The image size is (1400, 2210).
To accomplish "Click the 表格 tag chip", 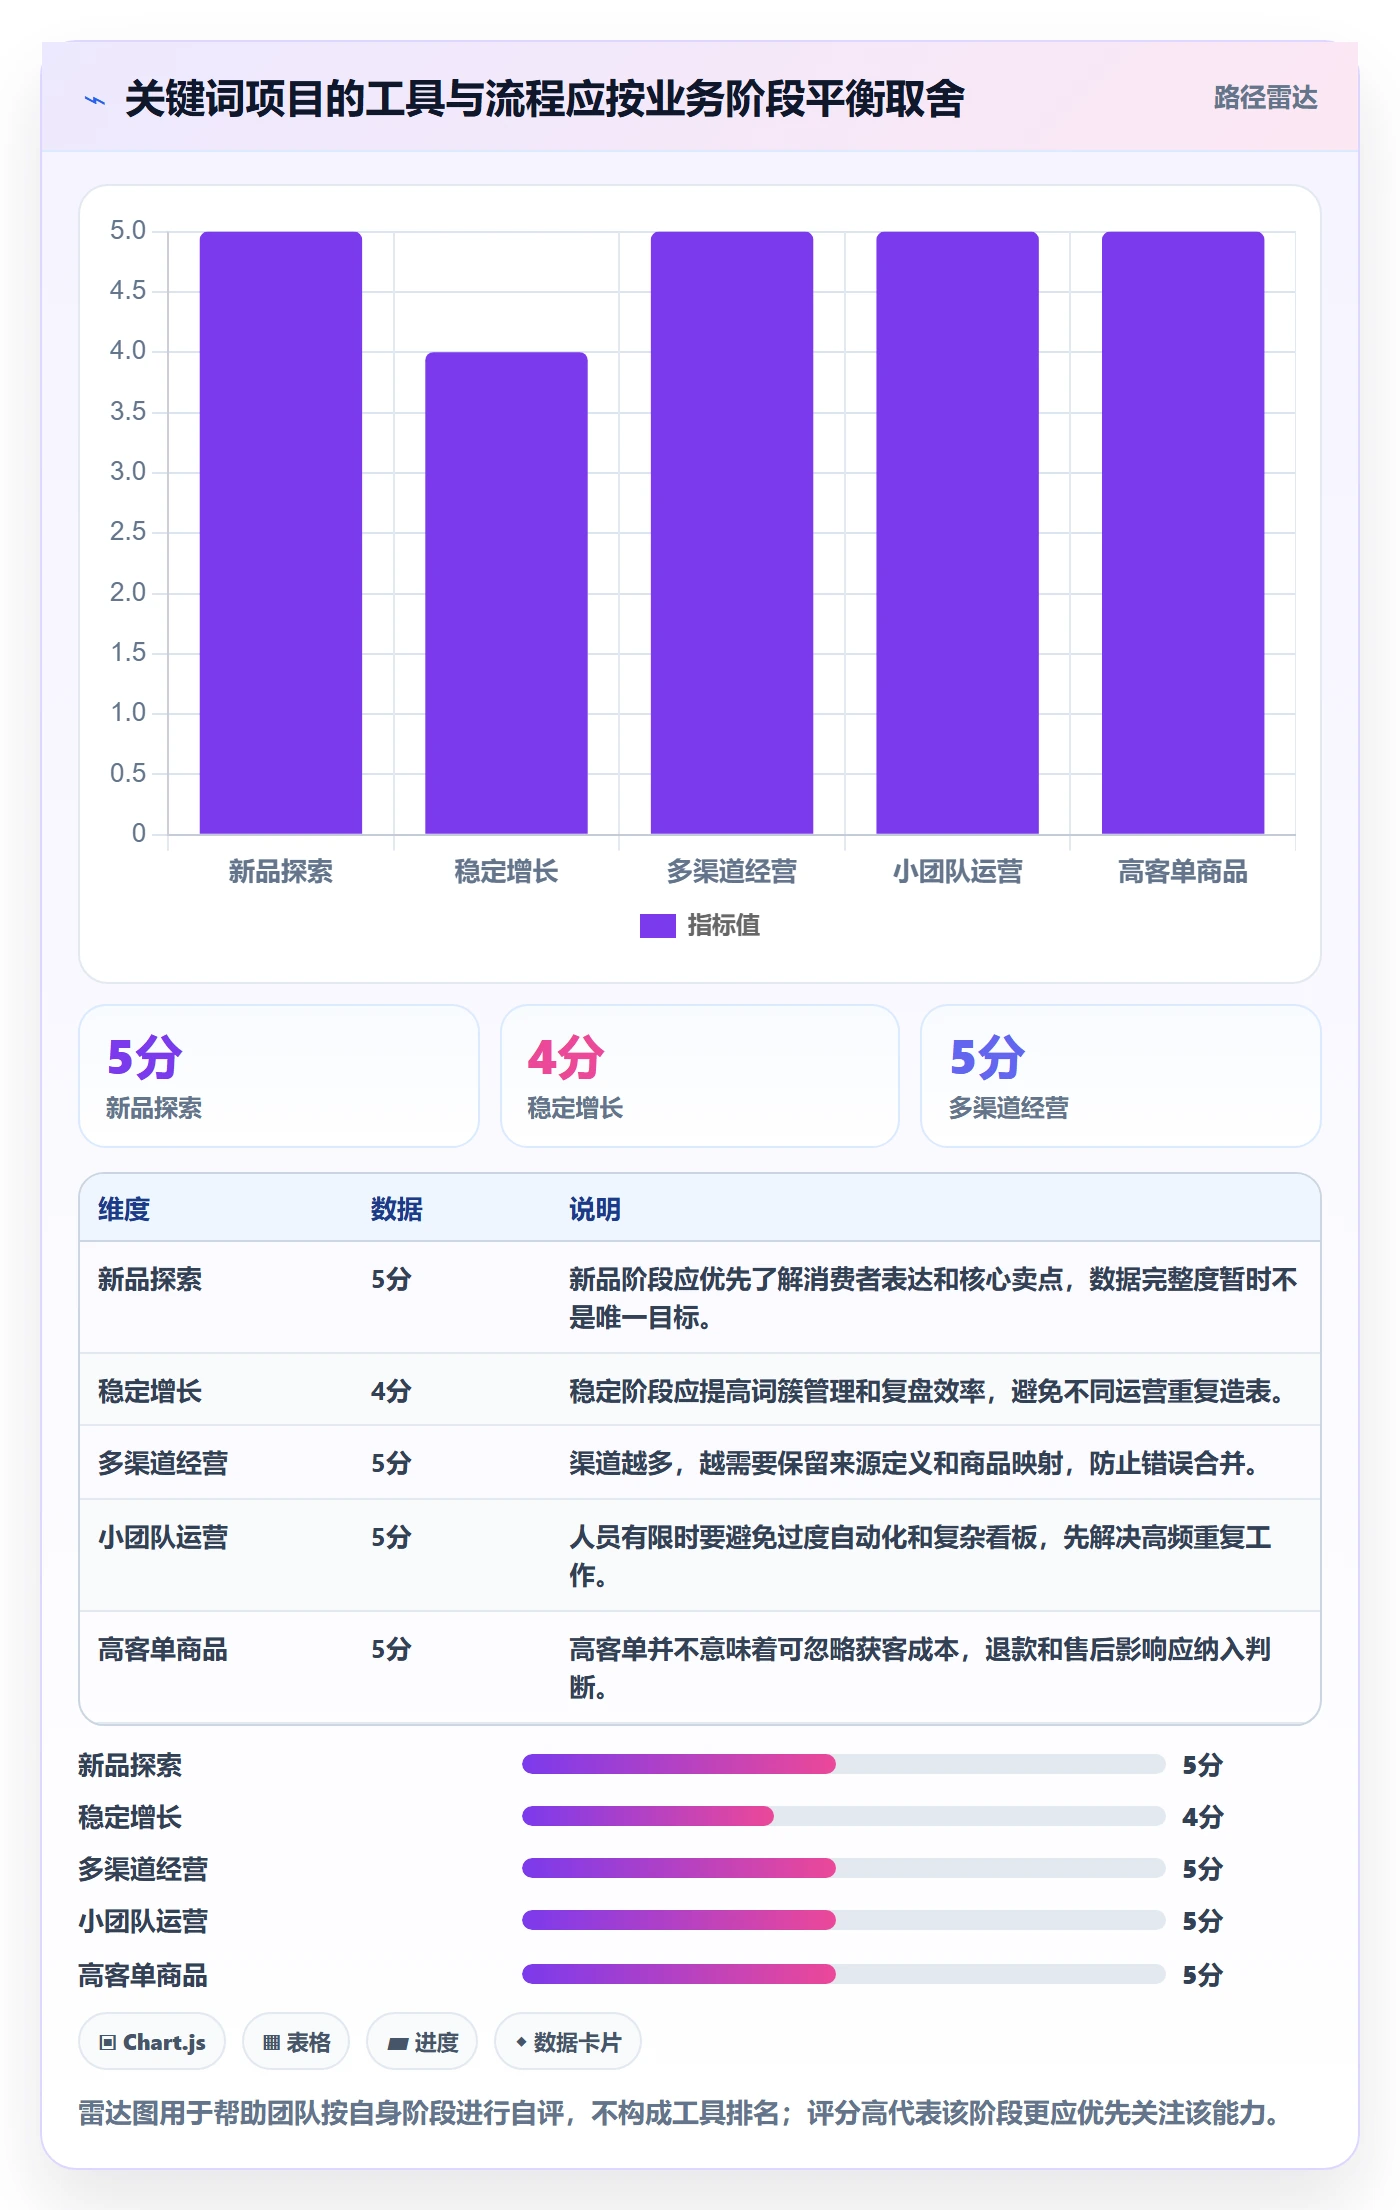I will 296,2042.
